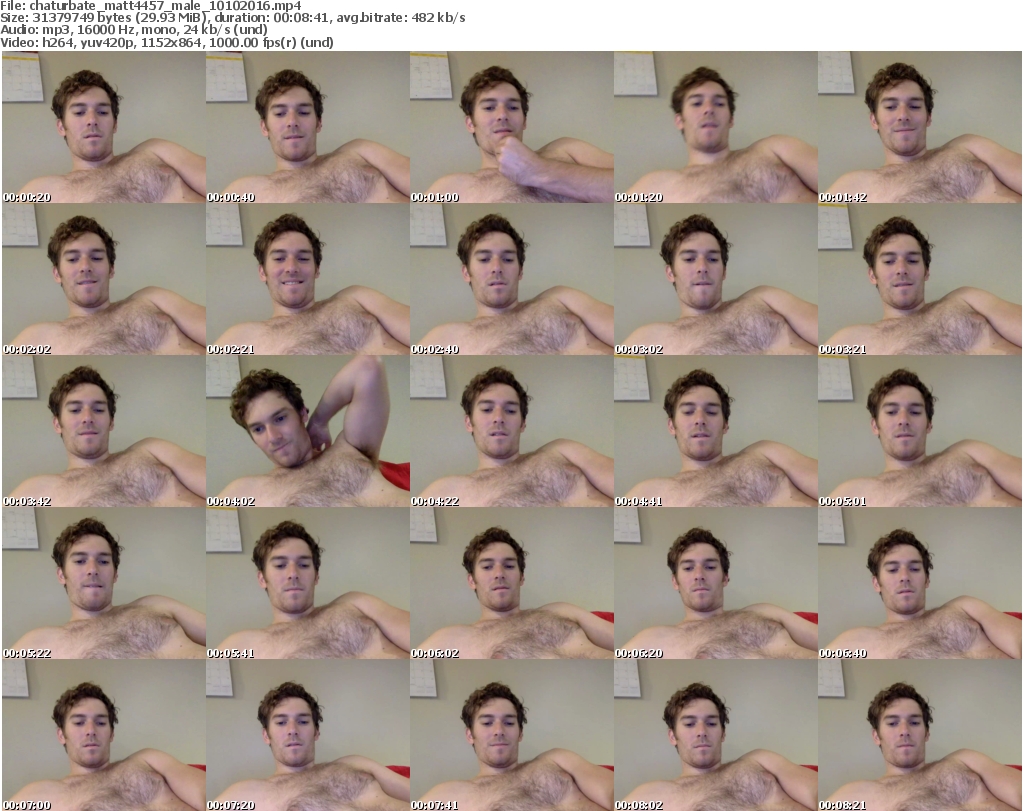
Task: Open the thumbnail stamped 00:07:41
Action: point(511,735)
